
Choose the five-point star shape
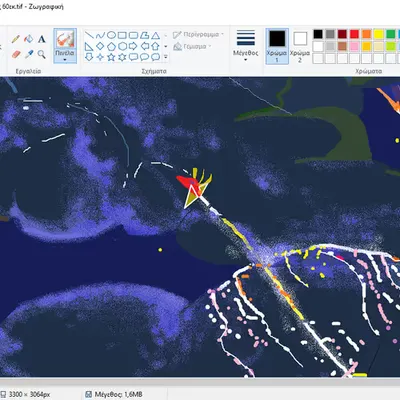(x=111, y=57)
